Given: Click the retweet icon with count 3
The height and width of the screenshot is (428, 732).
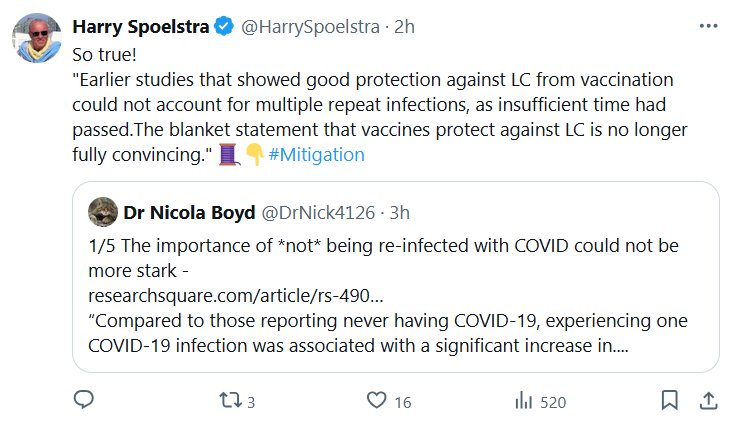Looking at the screenshot, I should [229, 401].
